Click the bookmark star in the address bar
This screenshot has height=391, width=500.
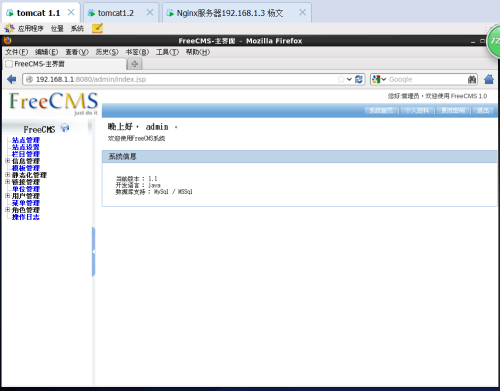341,79
